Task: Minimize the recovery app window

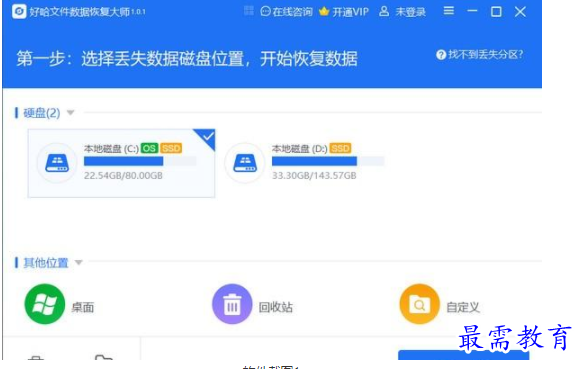Action: click(472, 11)
